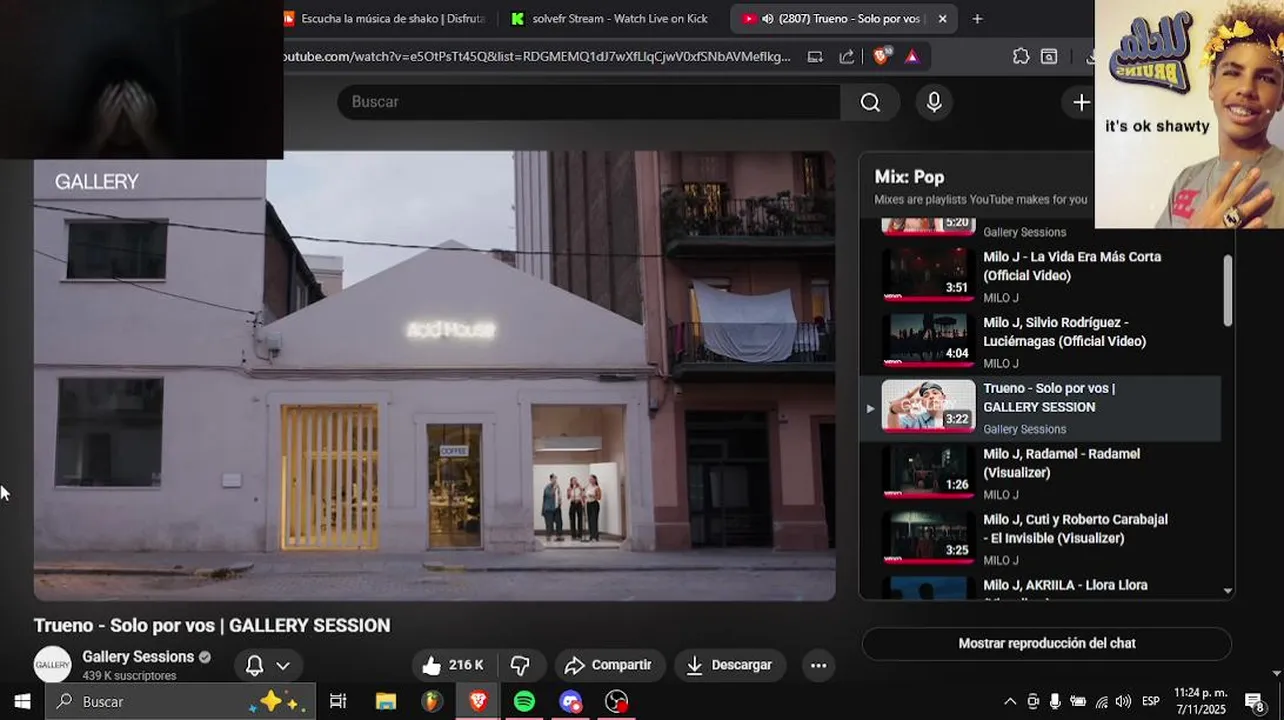Show hidden system tray icons chevron
Screen dimensions: 1284x720
(x=1010, y=701)
